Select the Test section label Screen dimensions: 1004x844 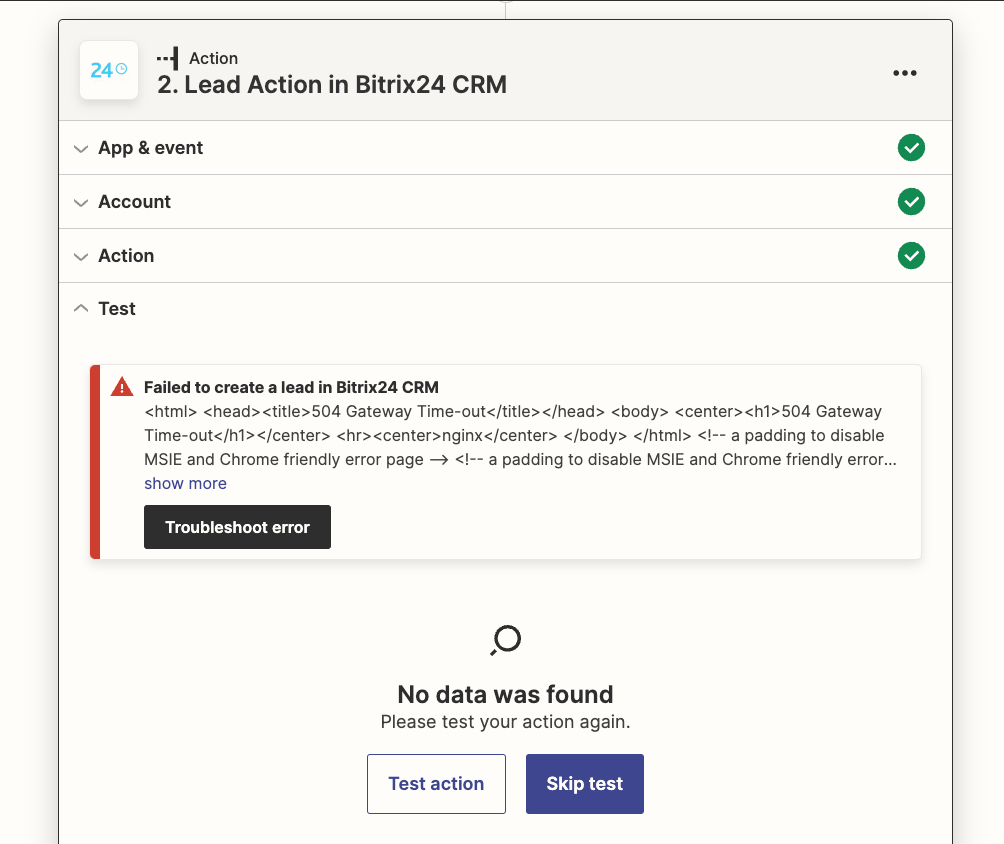coord(117,309)
